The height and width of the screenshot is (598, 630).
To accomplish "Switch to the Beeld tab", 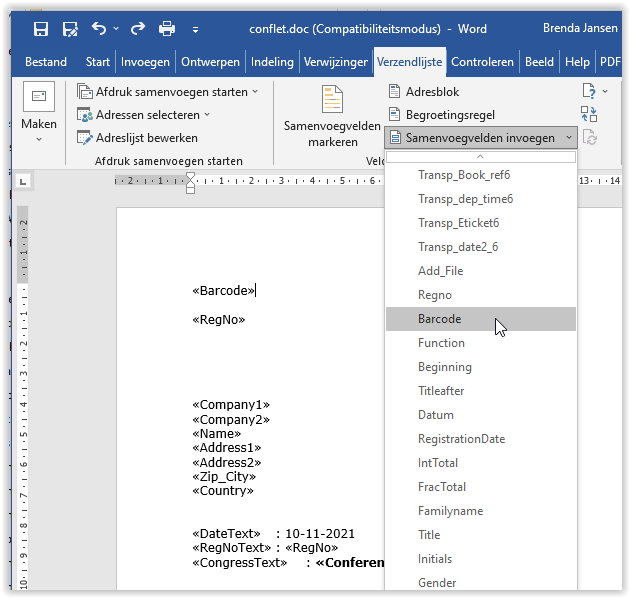I will coord(539,62).
